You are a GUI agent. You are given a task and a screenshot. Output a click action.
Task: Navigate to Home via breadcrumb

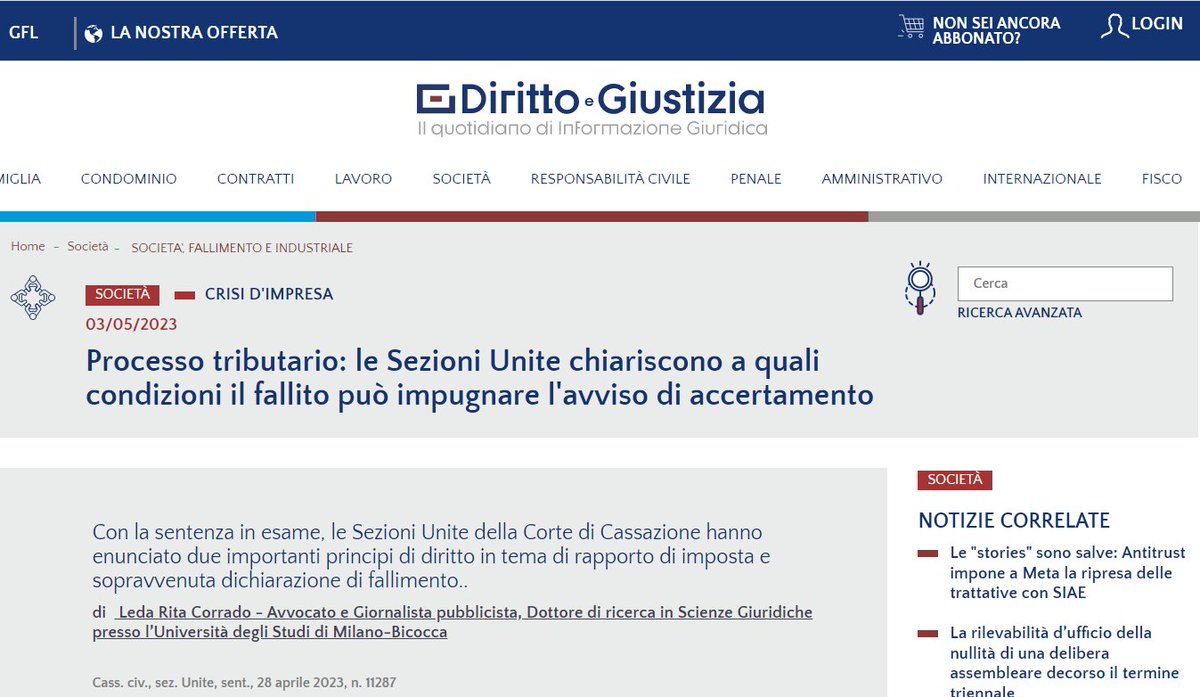pos(27,246)
